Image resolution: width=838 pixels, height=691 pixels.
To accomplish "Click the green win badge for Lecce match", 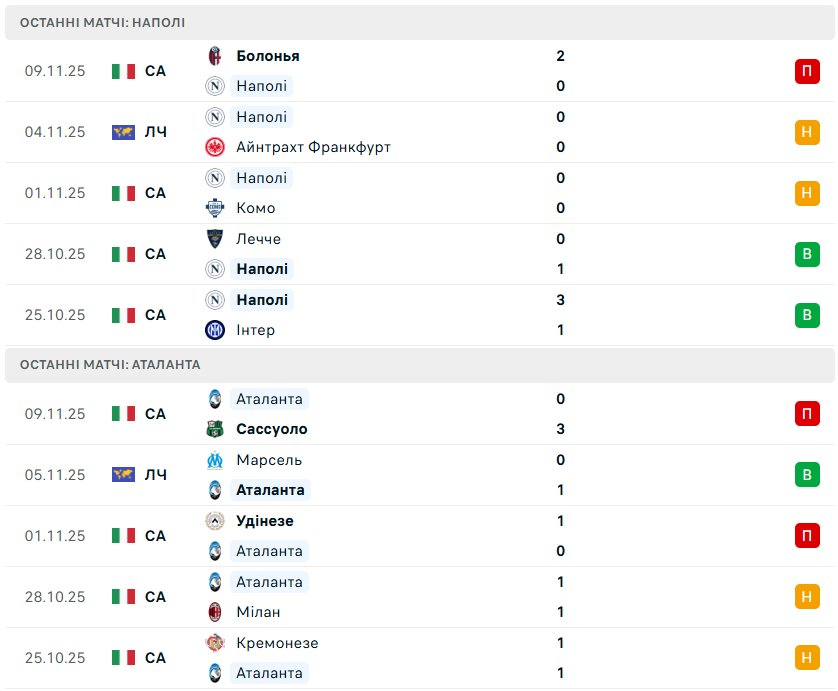I will 807,254.
